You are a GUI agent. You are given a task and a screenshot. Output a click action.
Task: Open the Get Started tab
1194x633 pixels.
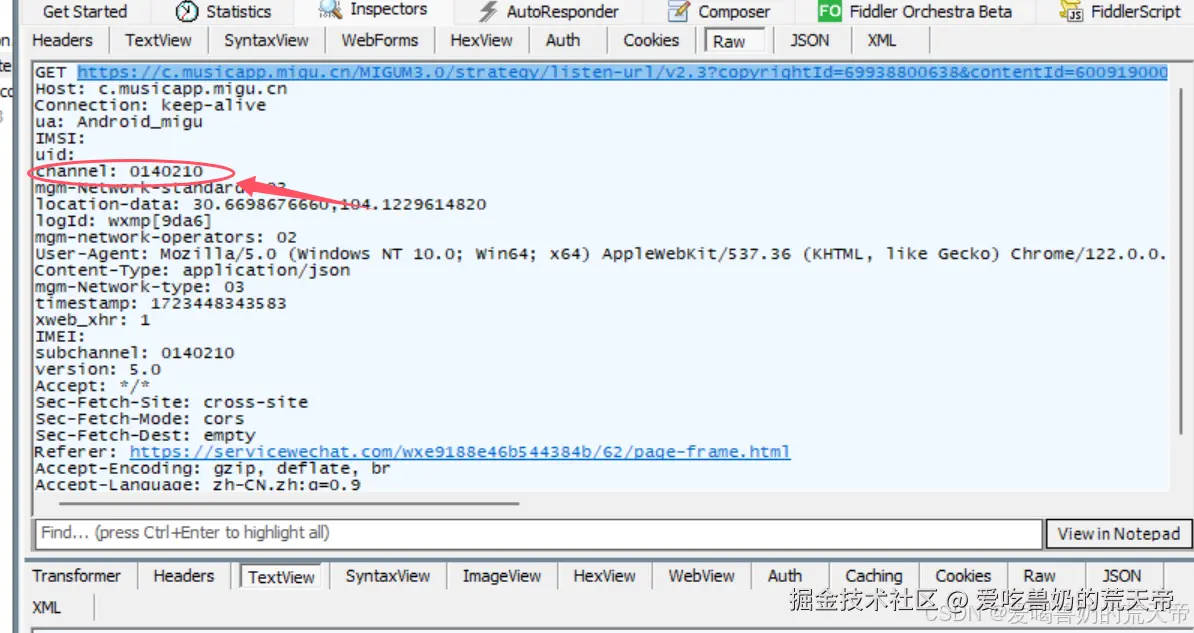[x=84, y=11]
